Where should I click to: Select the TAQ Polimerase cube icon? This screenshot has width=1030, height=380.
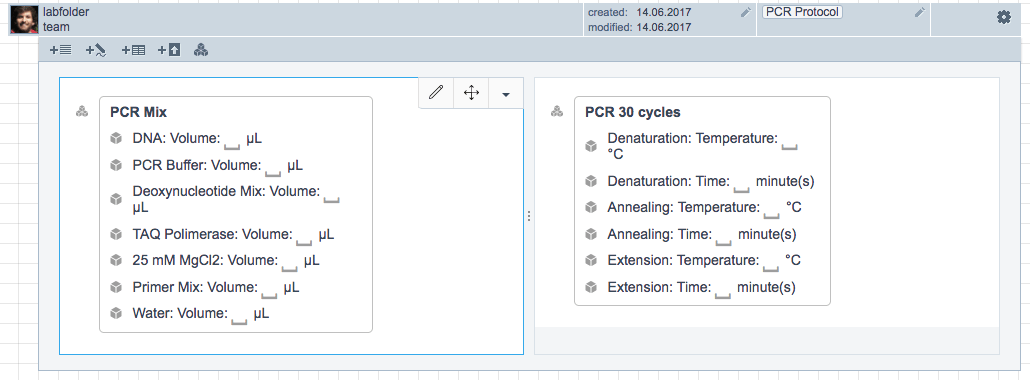(x=116, y=234)
